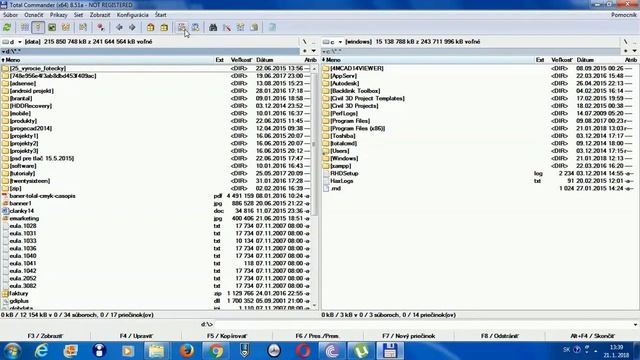Click into the d:\> command line field

point(422,324)
